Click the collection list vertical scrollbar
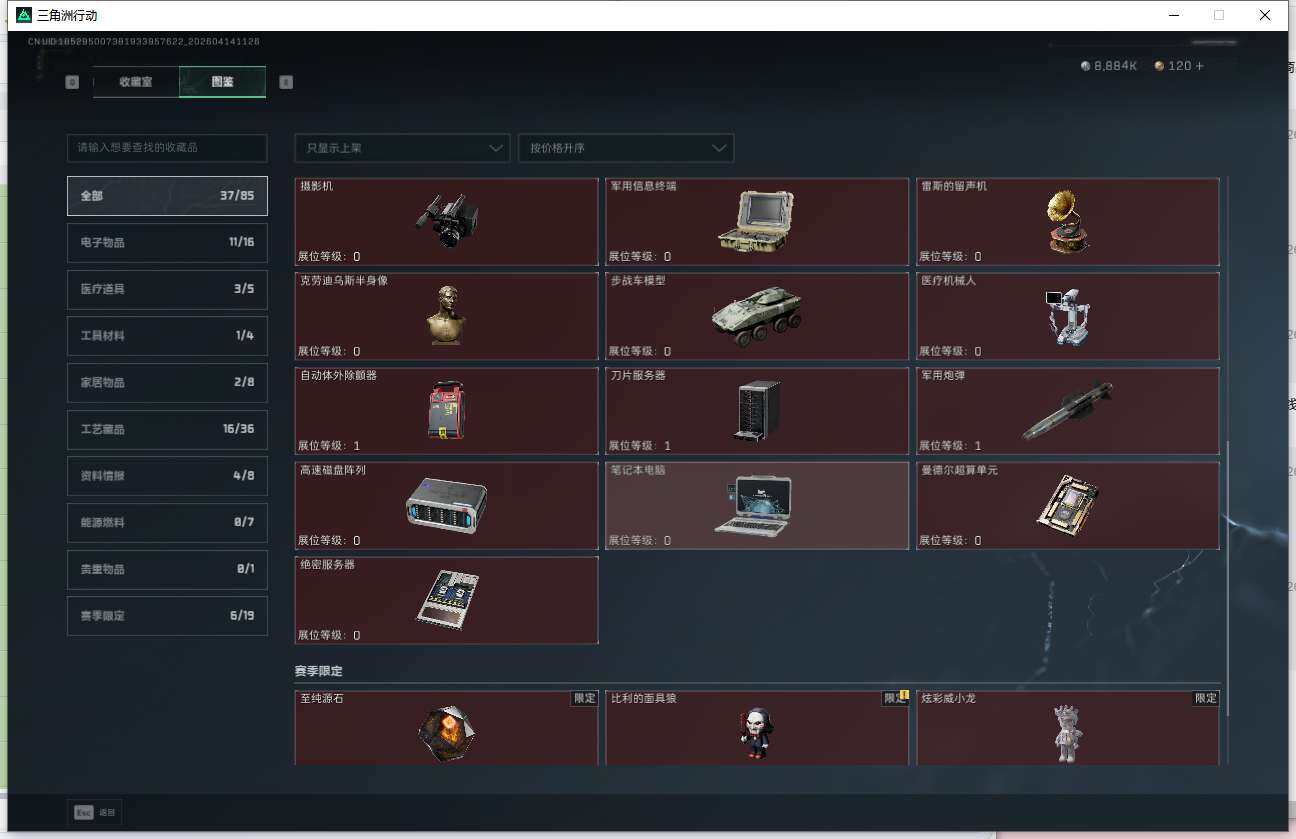1296x839 pixels. (1229, 578)
